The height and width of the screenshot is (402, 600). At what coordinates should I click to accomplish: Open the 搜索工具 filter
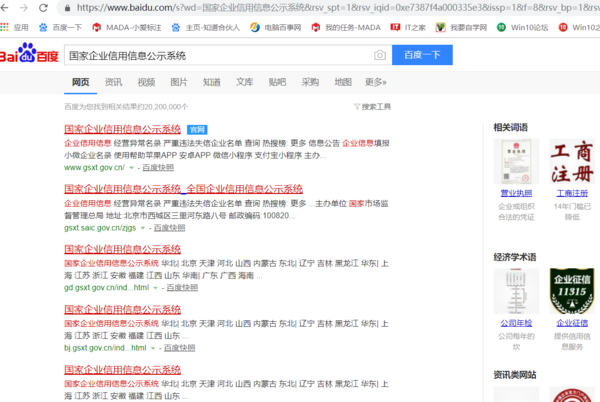click(x=372, y=107)
